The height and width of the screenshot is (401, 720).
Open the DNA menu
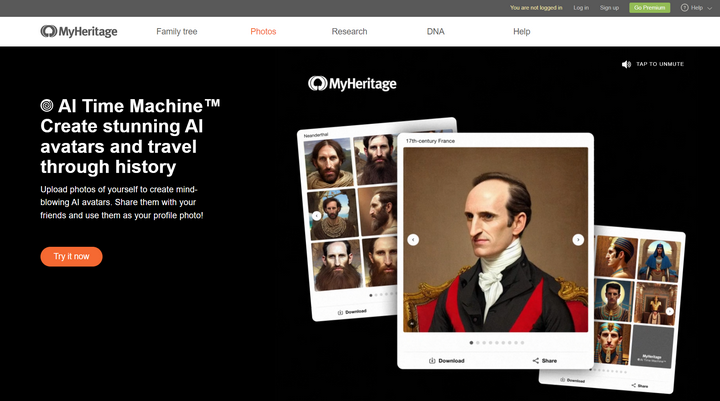pos(435,31)
